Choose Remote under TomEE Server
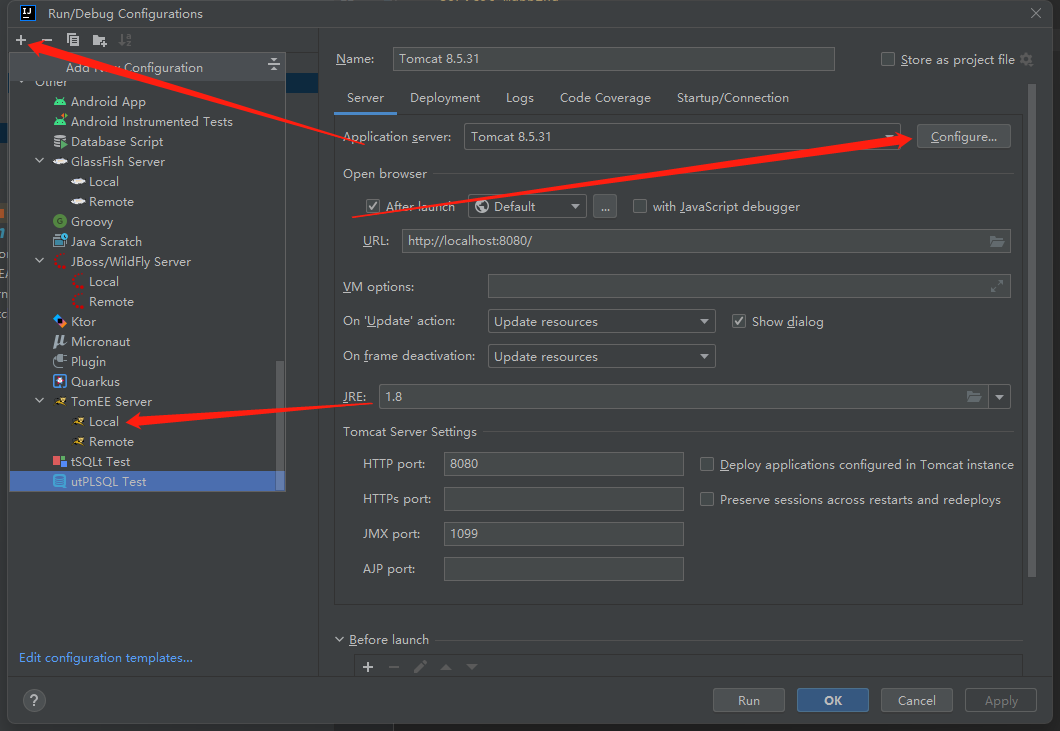This screenshot has height=731, width=1060. click(x=111, y=442)
